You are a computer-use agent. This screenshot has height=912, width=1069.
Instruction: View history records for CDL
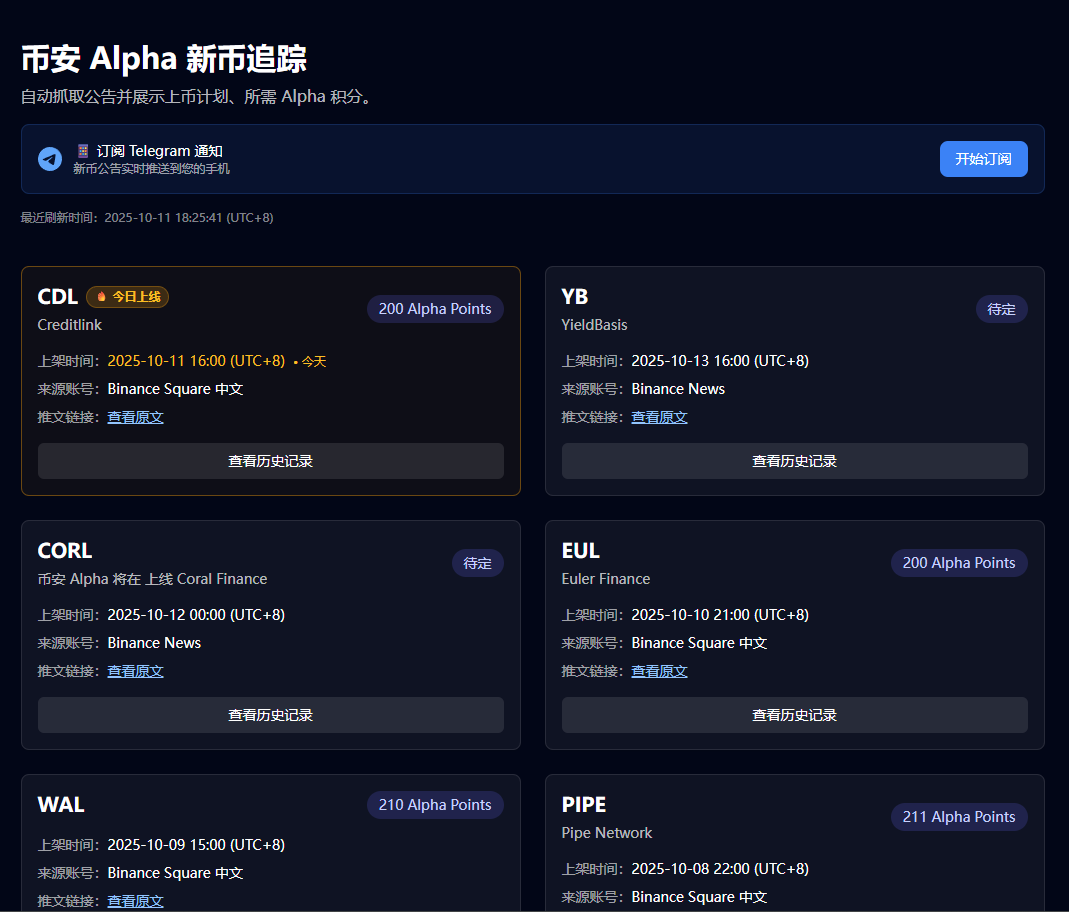(270, 461)
